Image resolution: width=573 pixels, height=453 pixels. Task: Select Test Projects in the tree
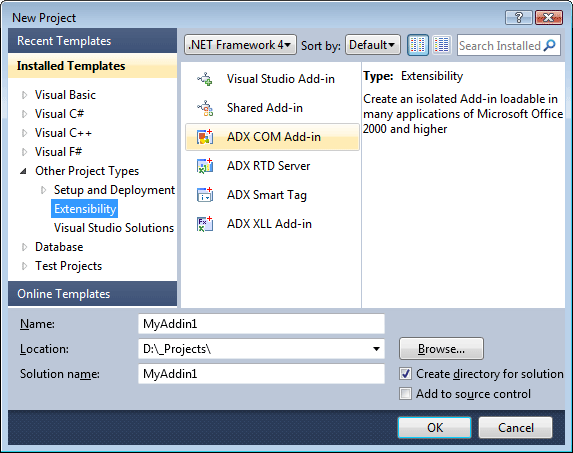[68, 266]
